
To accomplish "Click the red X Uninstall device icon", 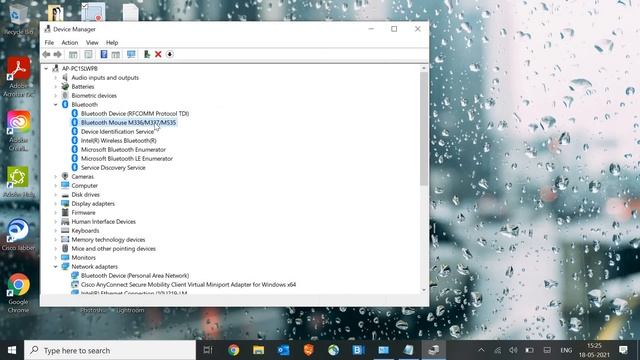I will click(x=158, y=54).
